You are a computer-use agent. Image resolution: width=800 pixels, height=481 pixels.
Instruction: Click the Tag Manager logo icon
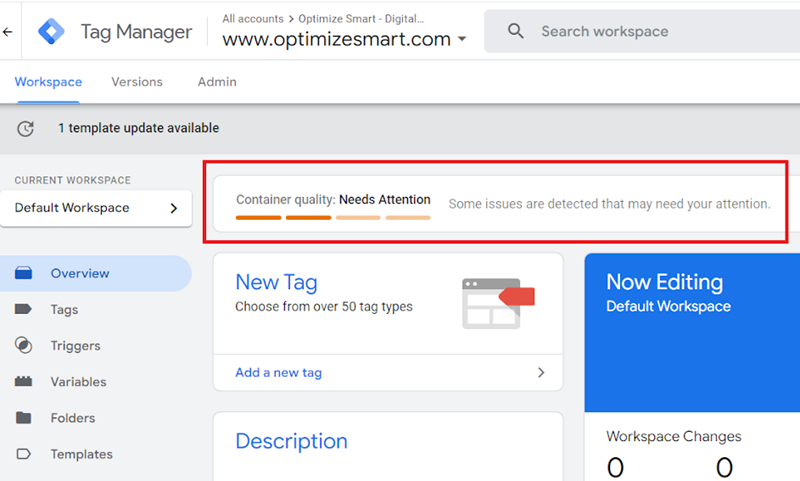(x=52, y=32)
